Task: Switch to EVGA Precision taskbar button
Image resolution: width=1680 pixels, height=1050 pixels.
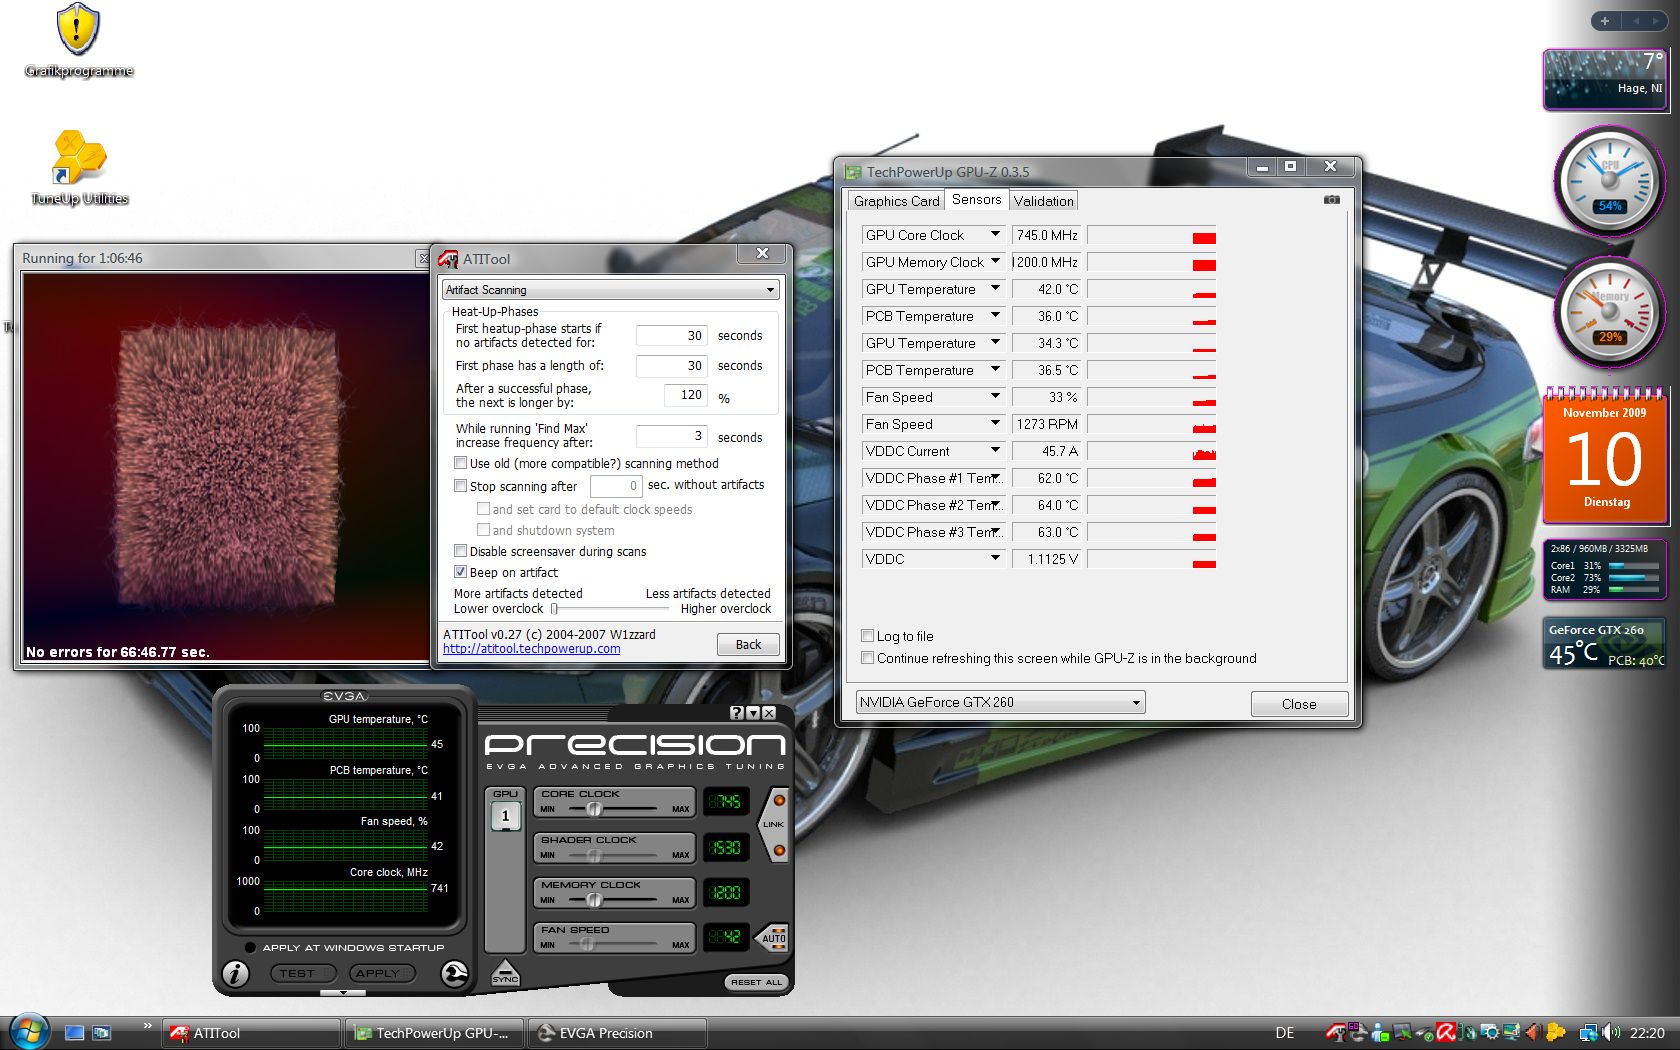Action: [x=618, y=1033]
